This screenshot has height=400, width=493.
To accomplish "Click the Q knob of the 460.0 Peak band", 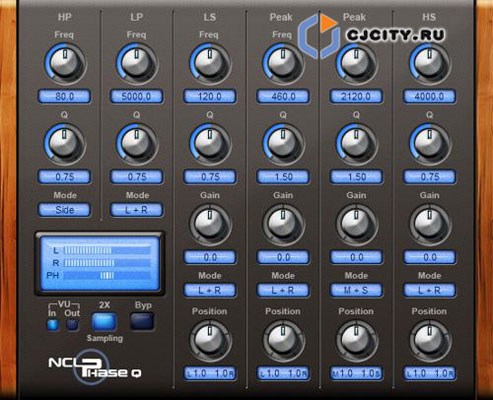I will coord(283,144).
